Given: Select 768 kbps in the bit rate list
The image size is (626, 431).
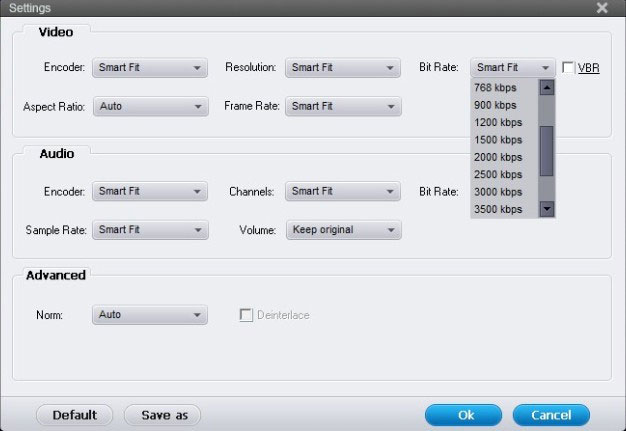Looking at the screenshot, I should [505, 87].
